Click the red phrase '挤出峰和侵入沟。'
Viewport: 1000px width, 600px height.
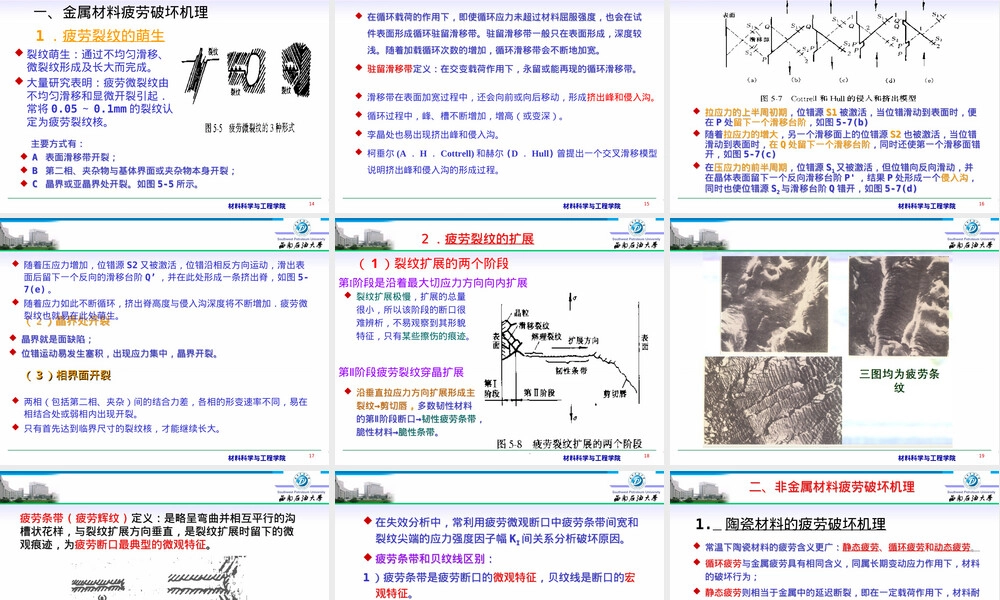(621, 97)
